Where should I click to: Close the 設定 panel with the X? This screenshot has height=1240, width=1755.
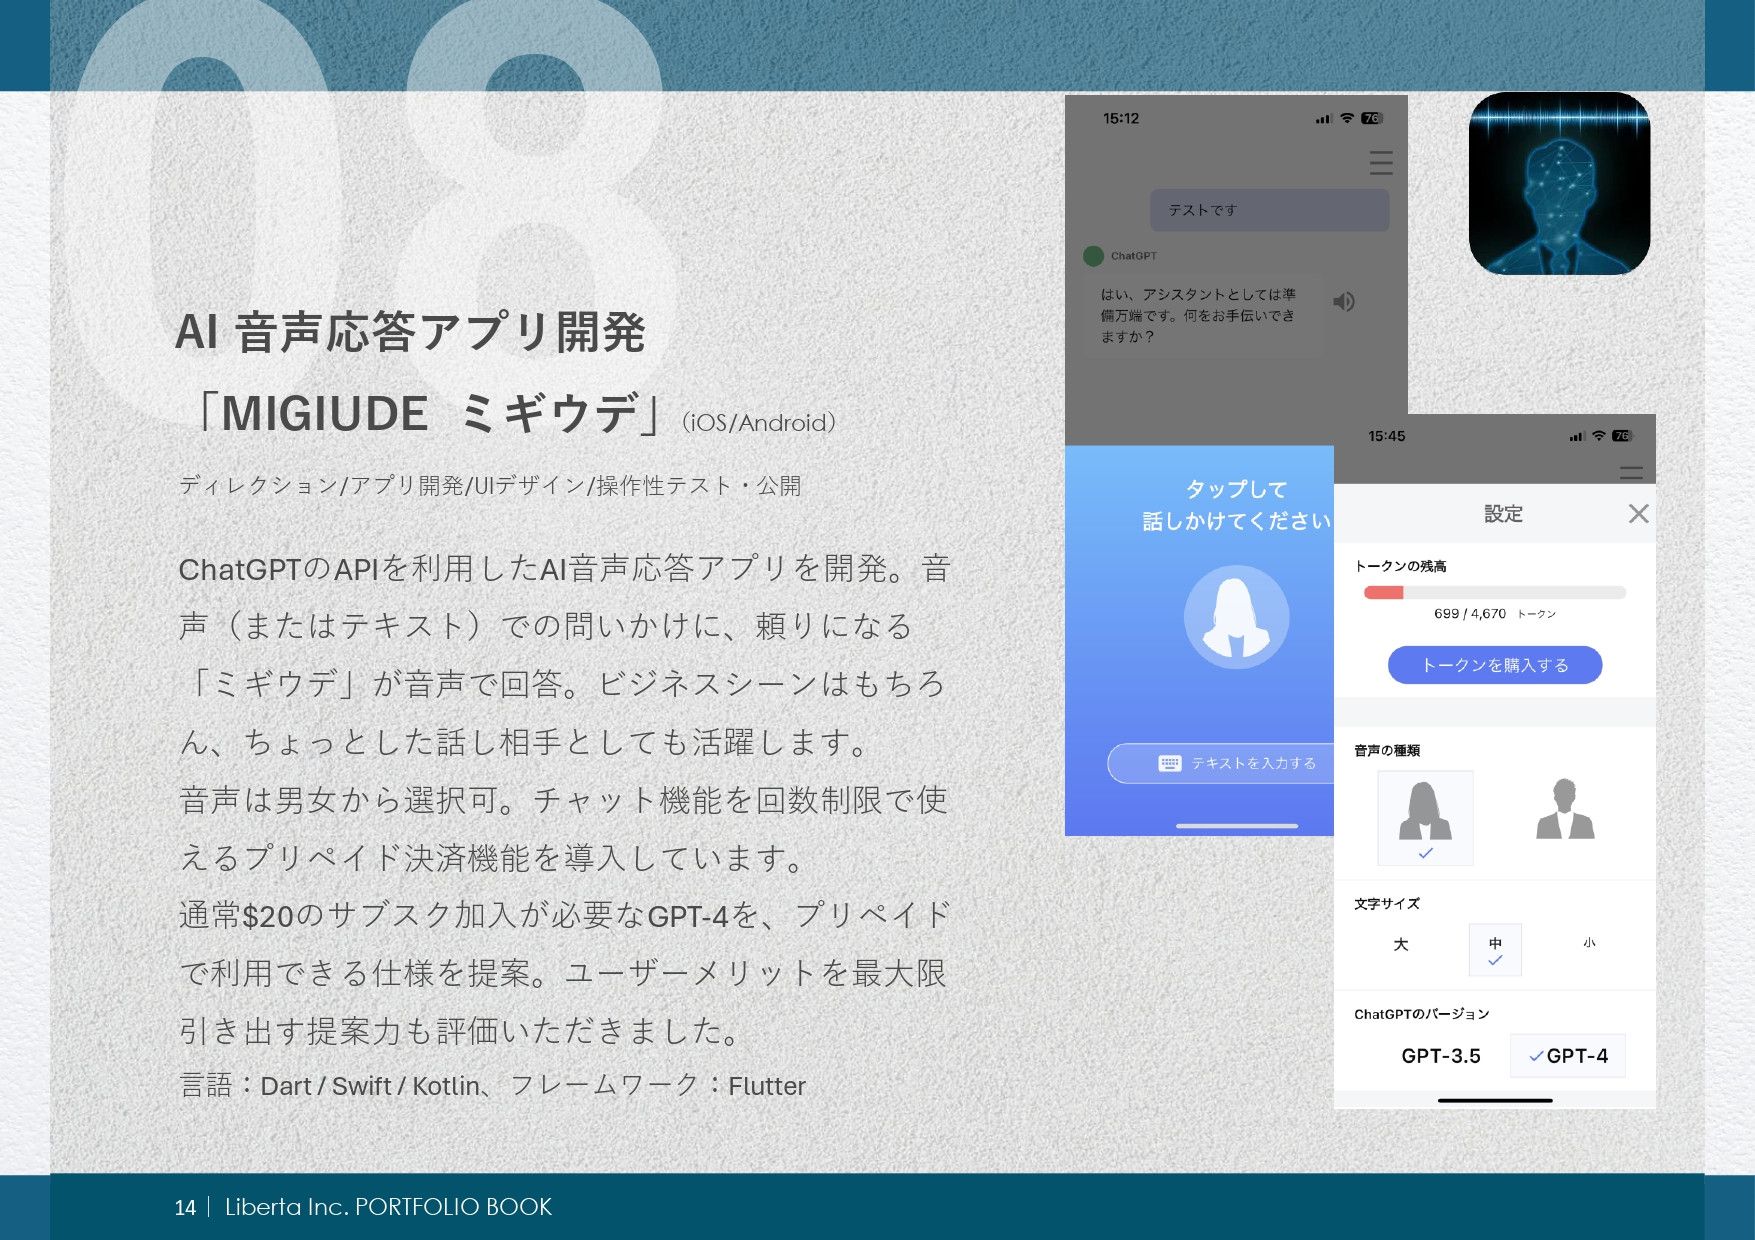(1638, 513)
